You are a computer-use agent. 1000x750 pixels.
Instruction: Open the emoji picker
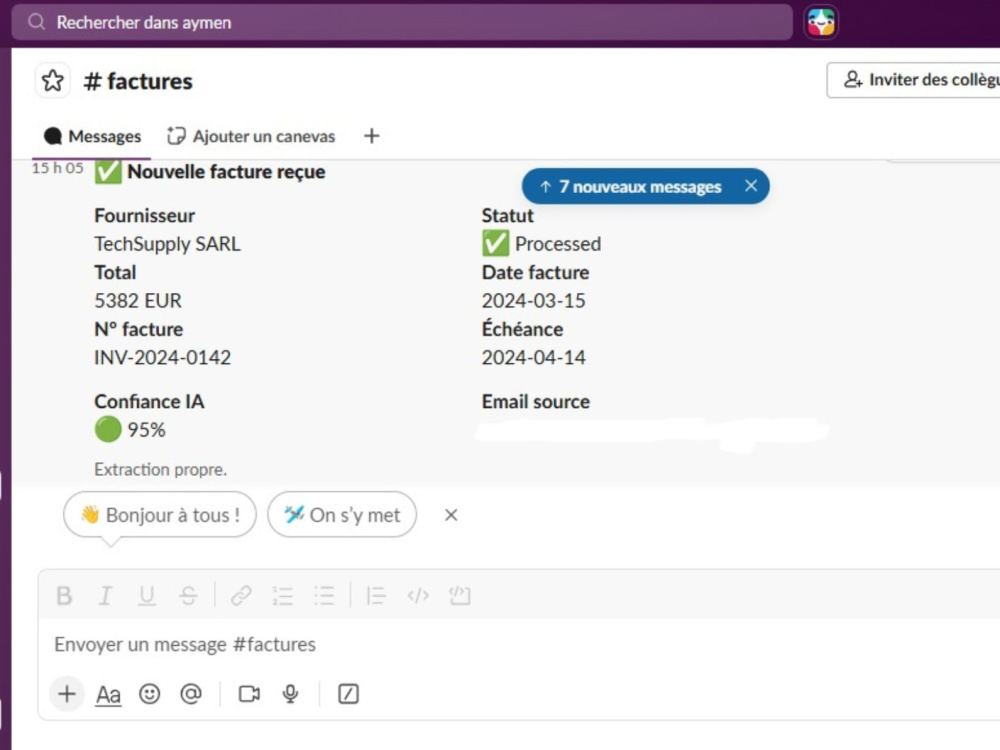(x=150, y=694)
